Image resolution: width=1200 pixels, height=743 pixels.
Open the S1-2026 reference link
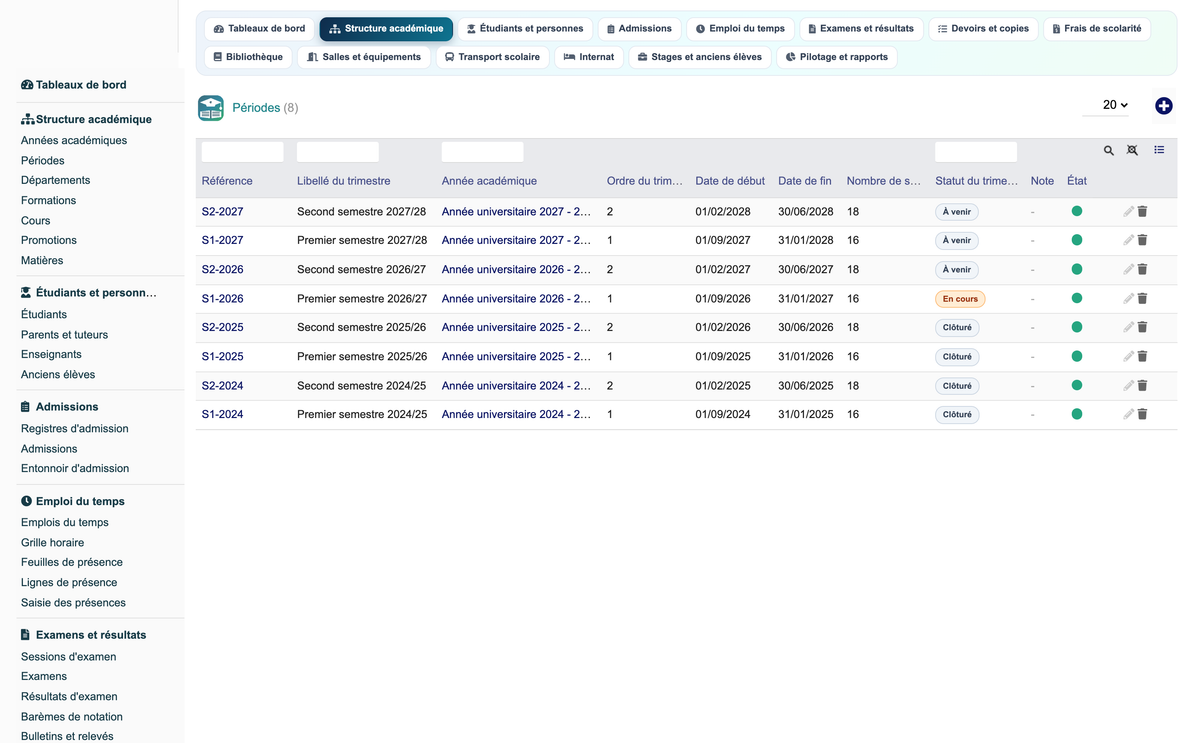pyautogui.click(x=222, y=299)
